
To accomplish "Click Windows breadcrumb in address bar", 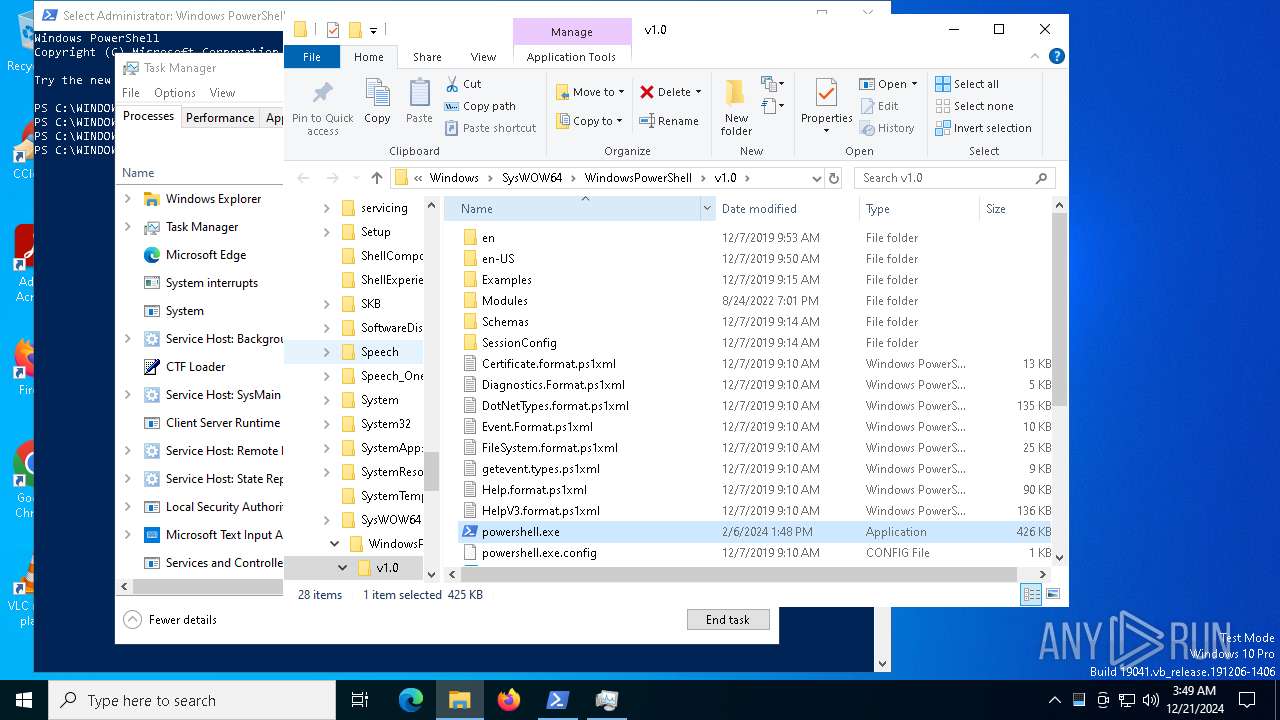I will [455, 178].
